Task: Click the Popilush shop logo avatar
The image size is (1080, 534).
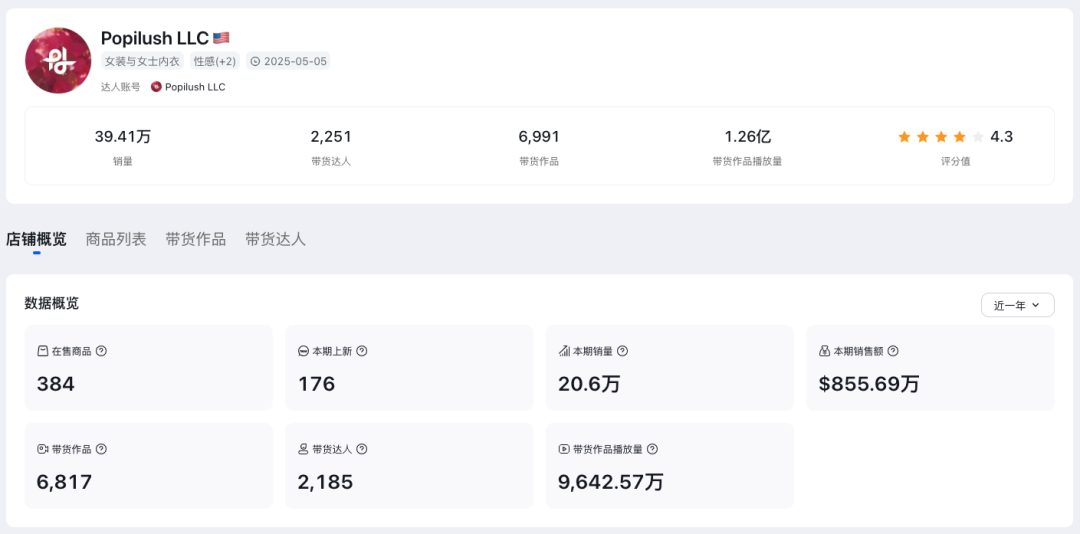Action: (x=58, y=61)
